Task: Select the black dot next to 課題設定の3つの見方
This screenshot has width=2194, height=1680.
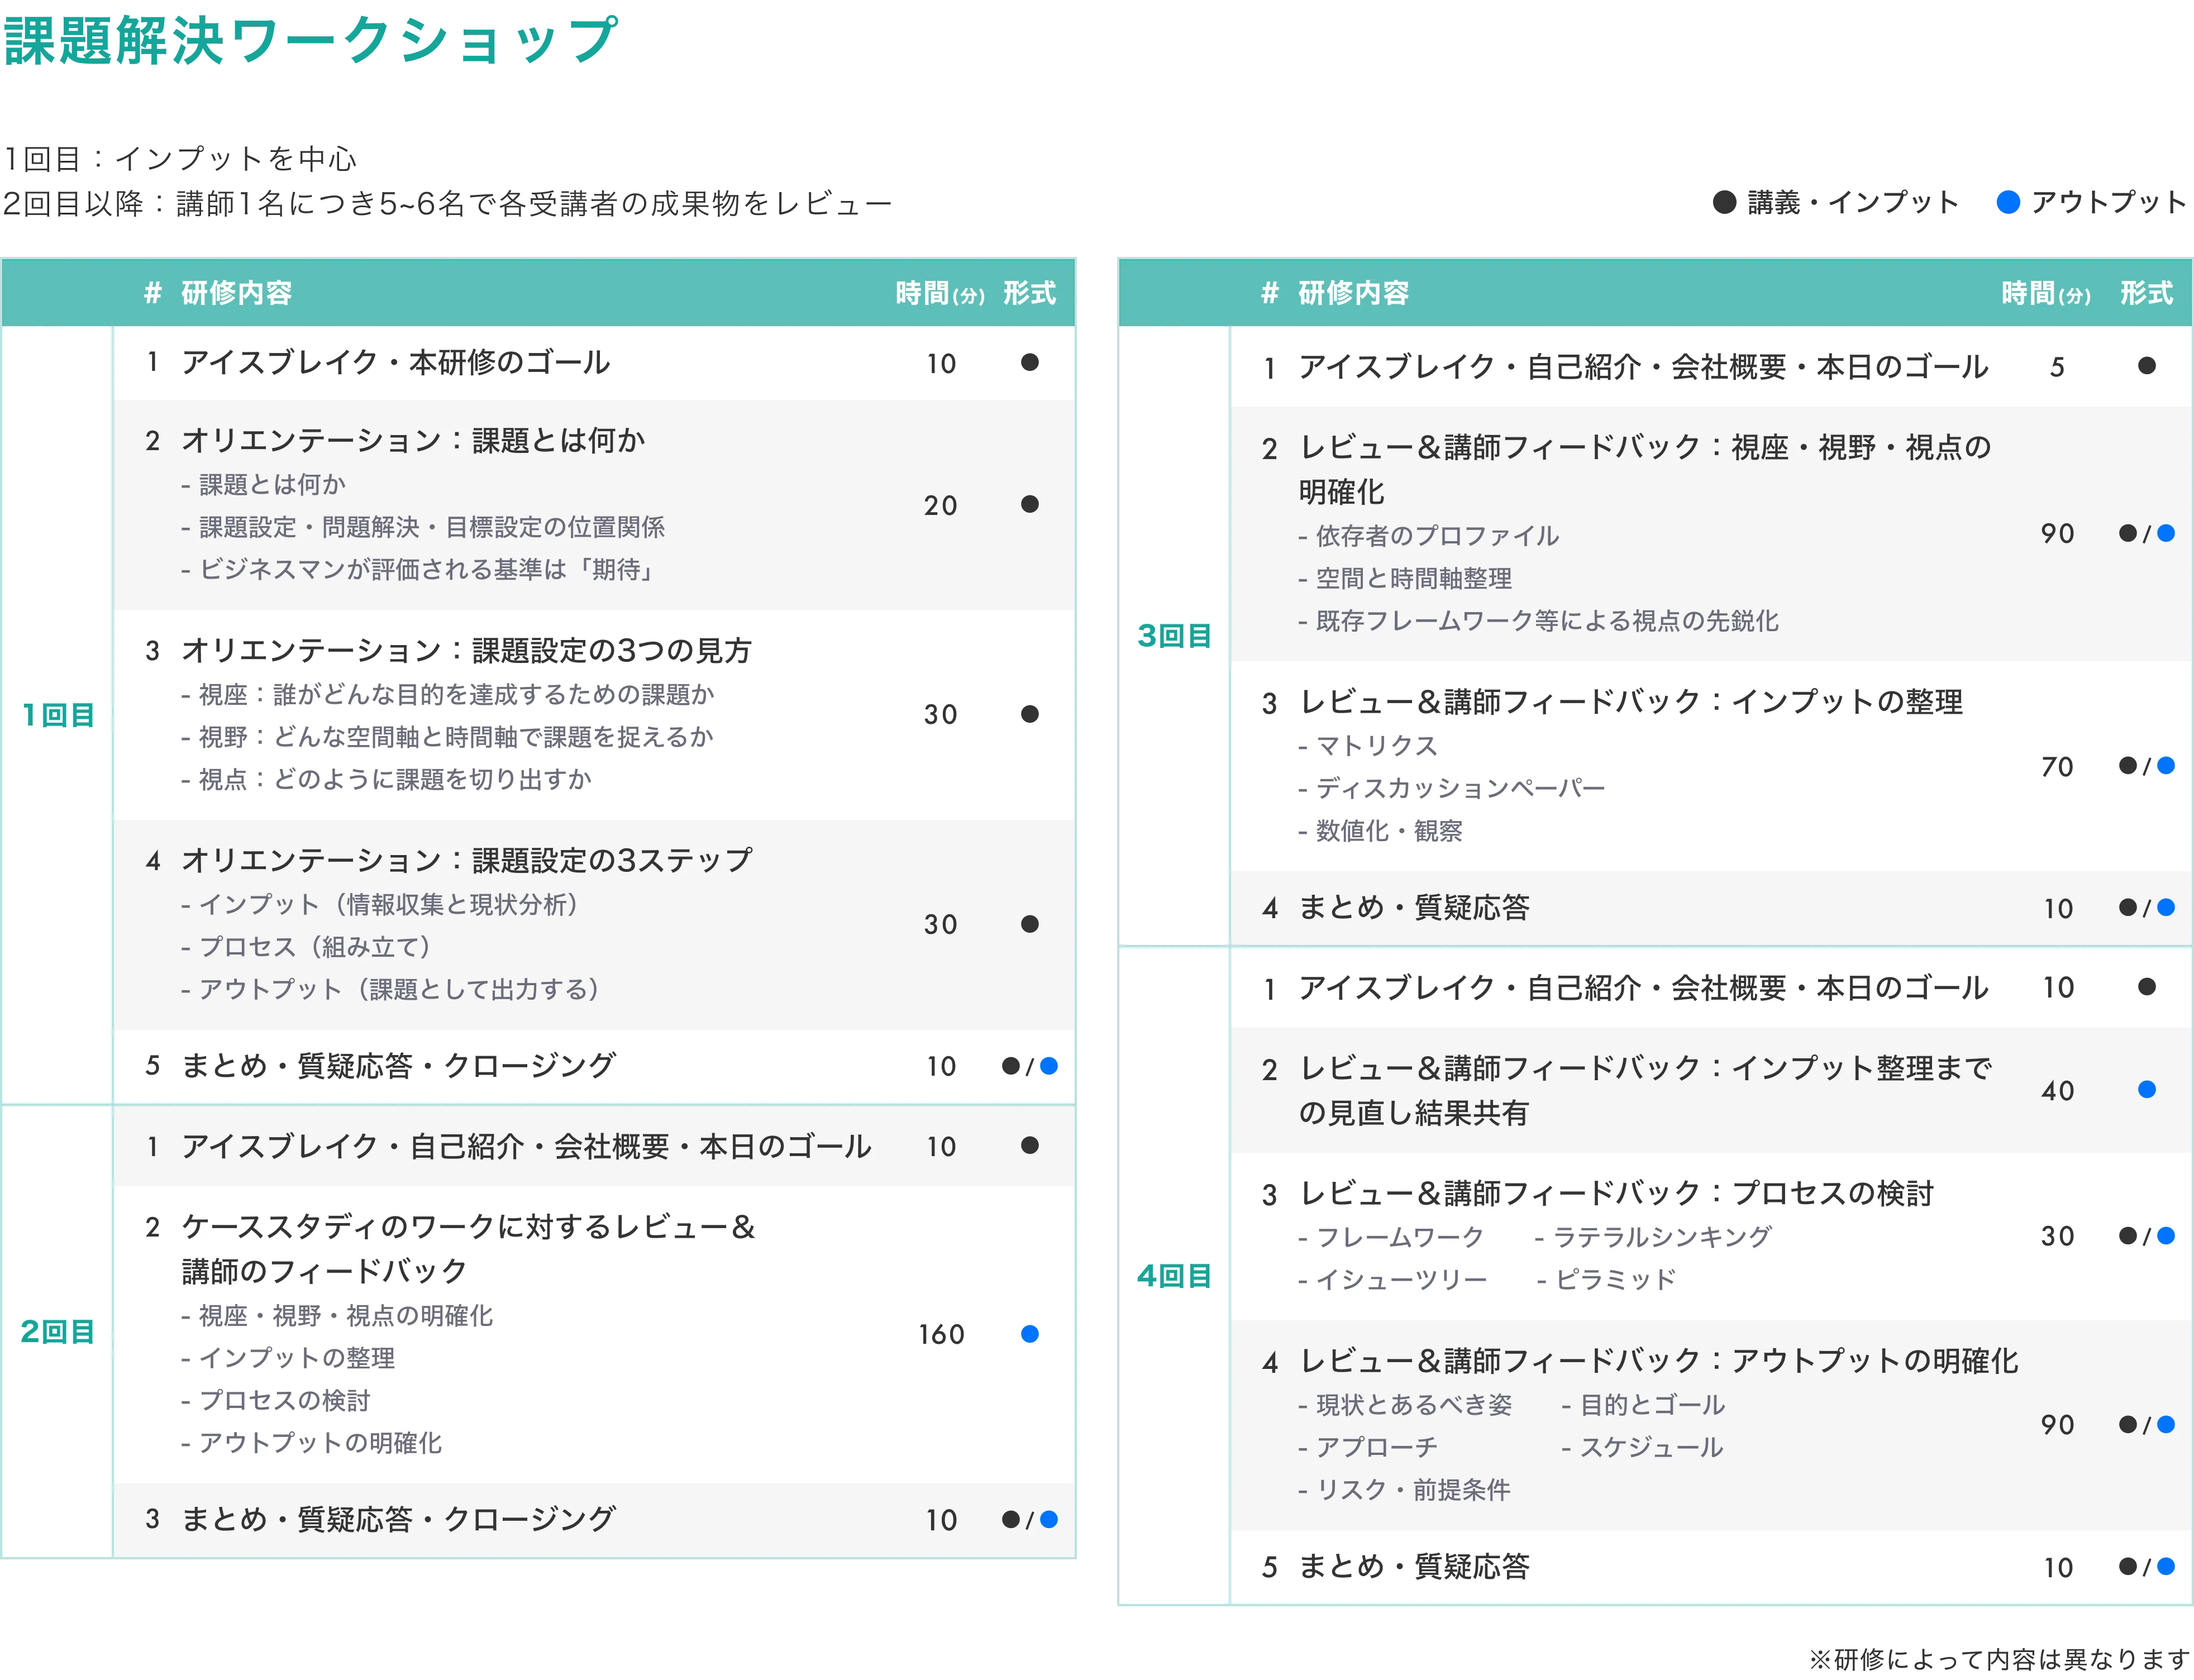Action: [x=1030, y=714]
